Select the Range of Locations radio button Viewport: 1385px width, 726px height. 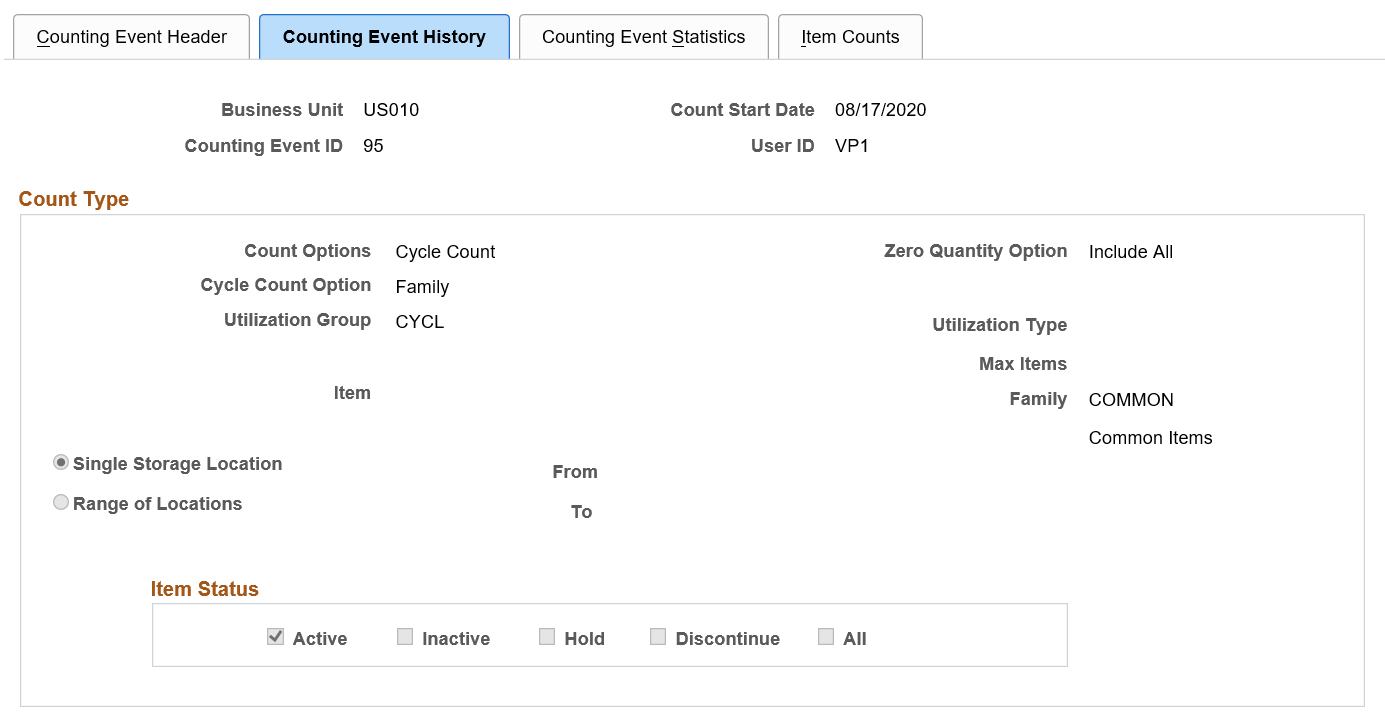(61, 502)
